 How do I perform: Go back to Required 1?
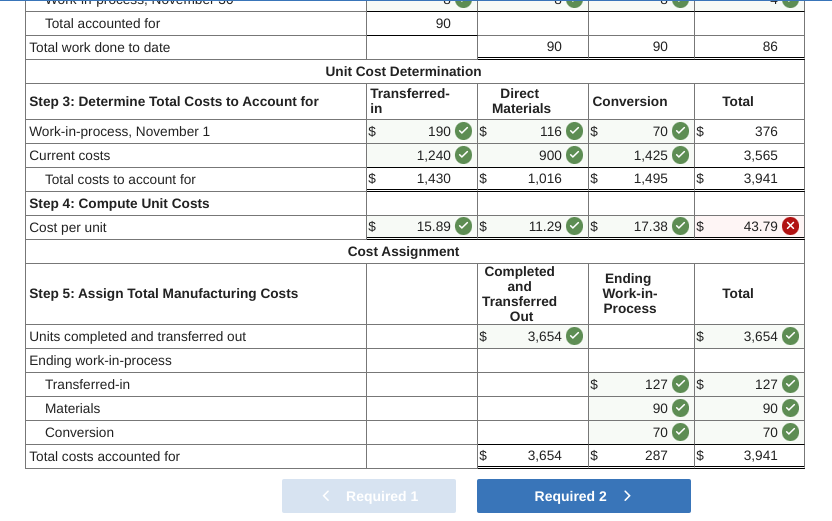[369, 496]
